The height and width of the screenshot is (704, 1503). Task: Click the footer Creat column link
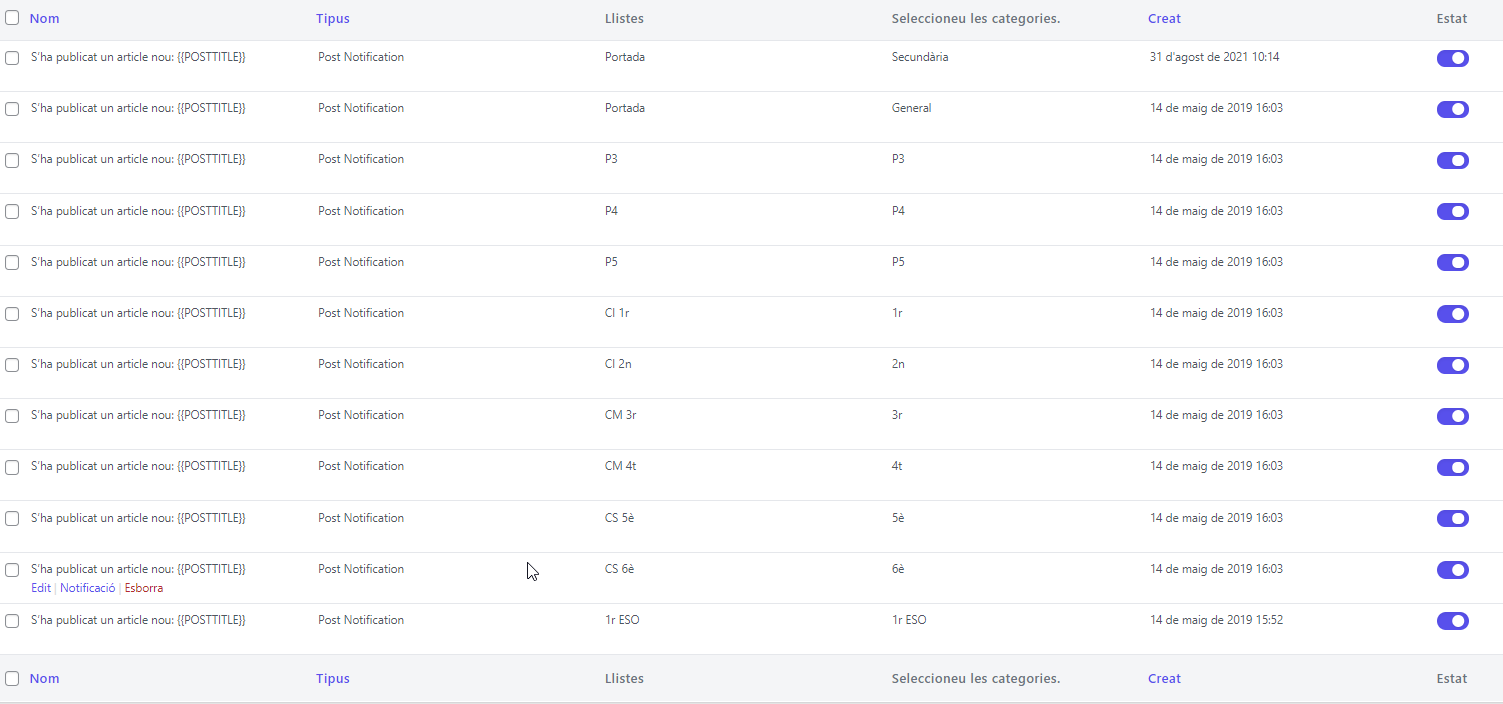click(1164, 678)
